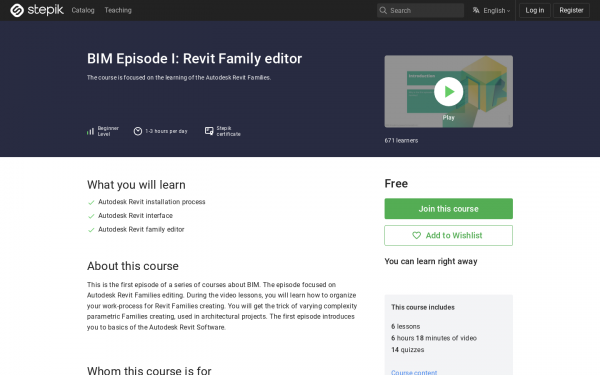Click the 'Free' price label

coord(396,184)
